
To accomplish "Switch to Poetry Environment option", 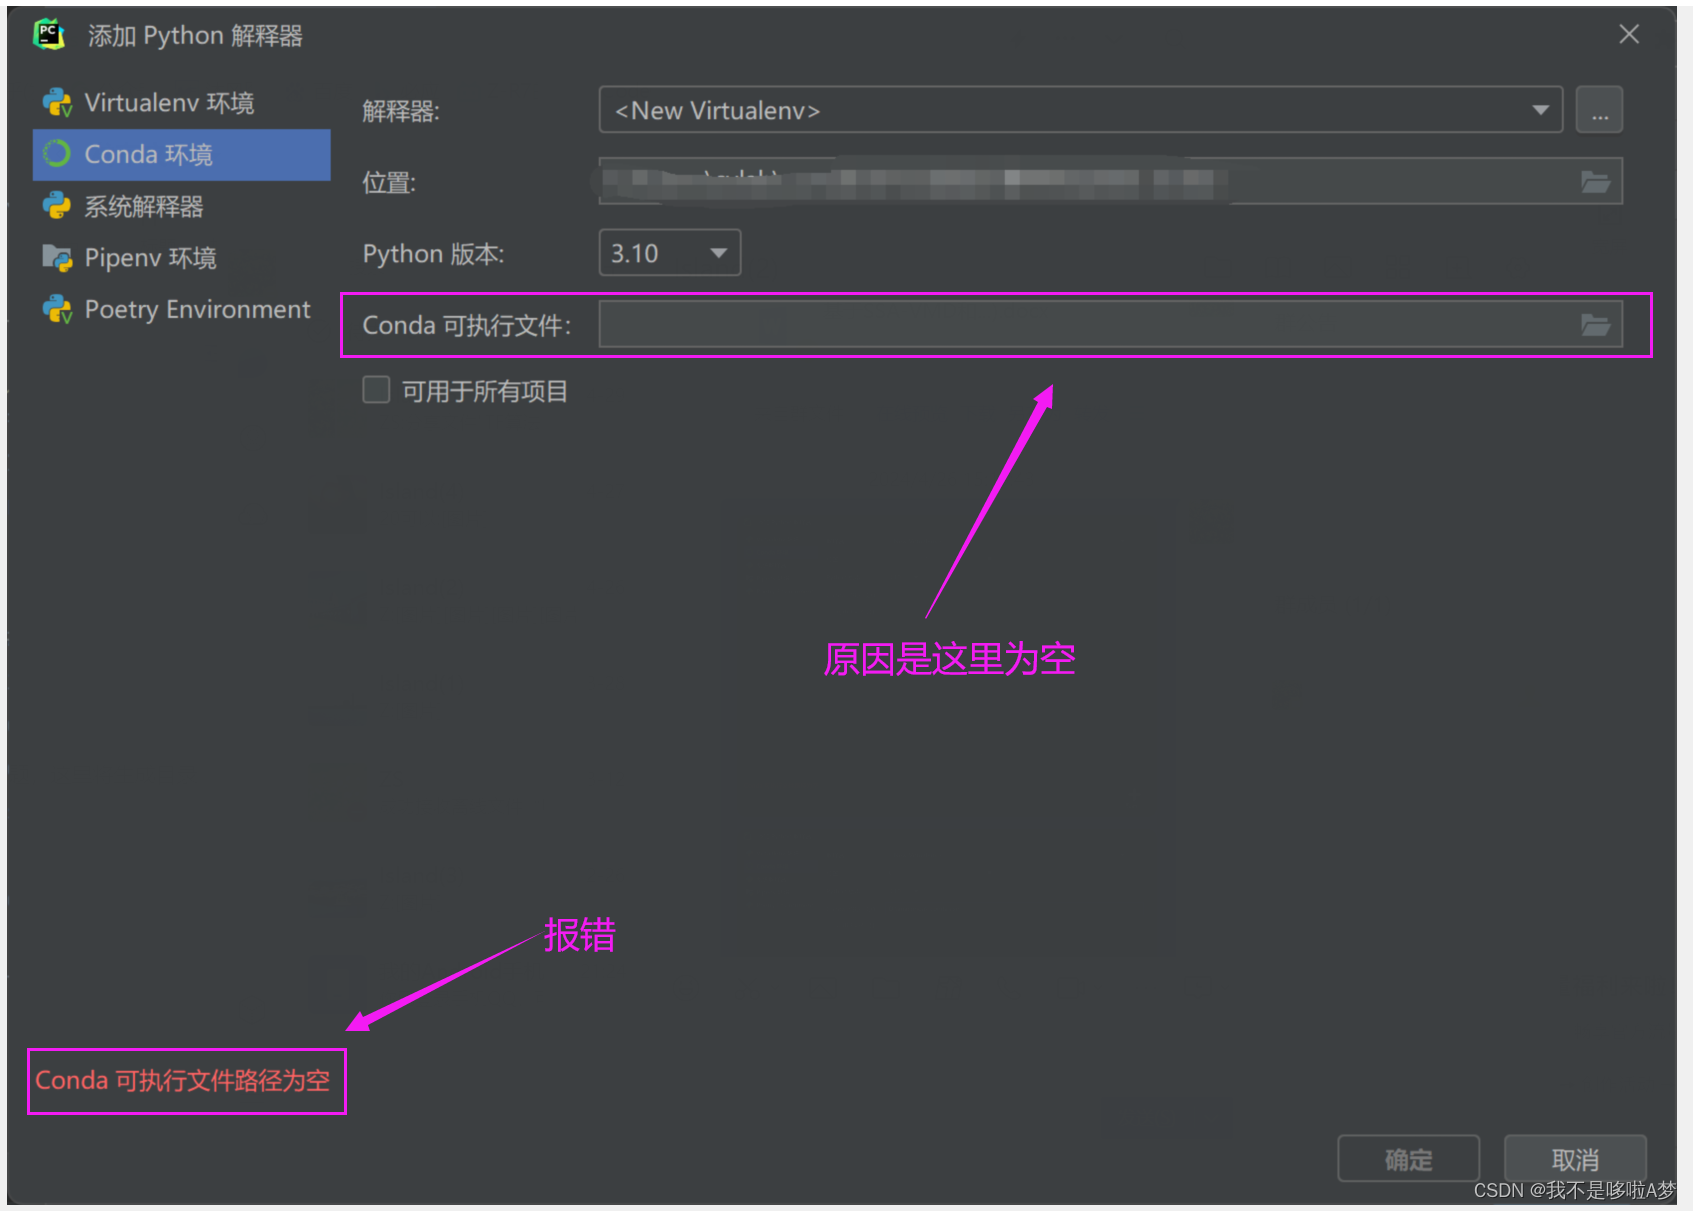I will click(x=181, y=310).
